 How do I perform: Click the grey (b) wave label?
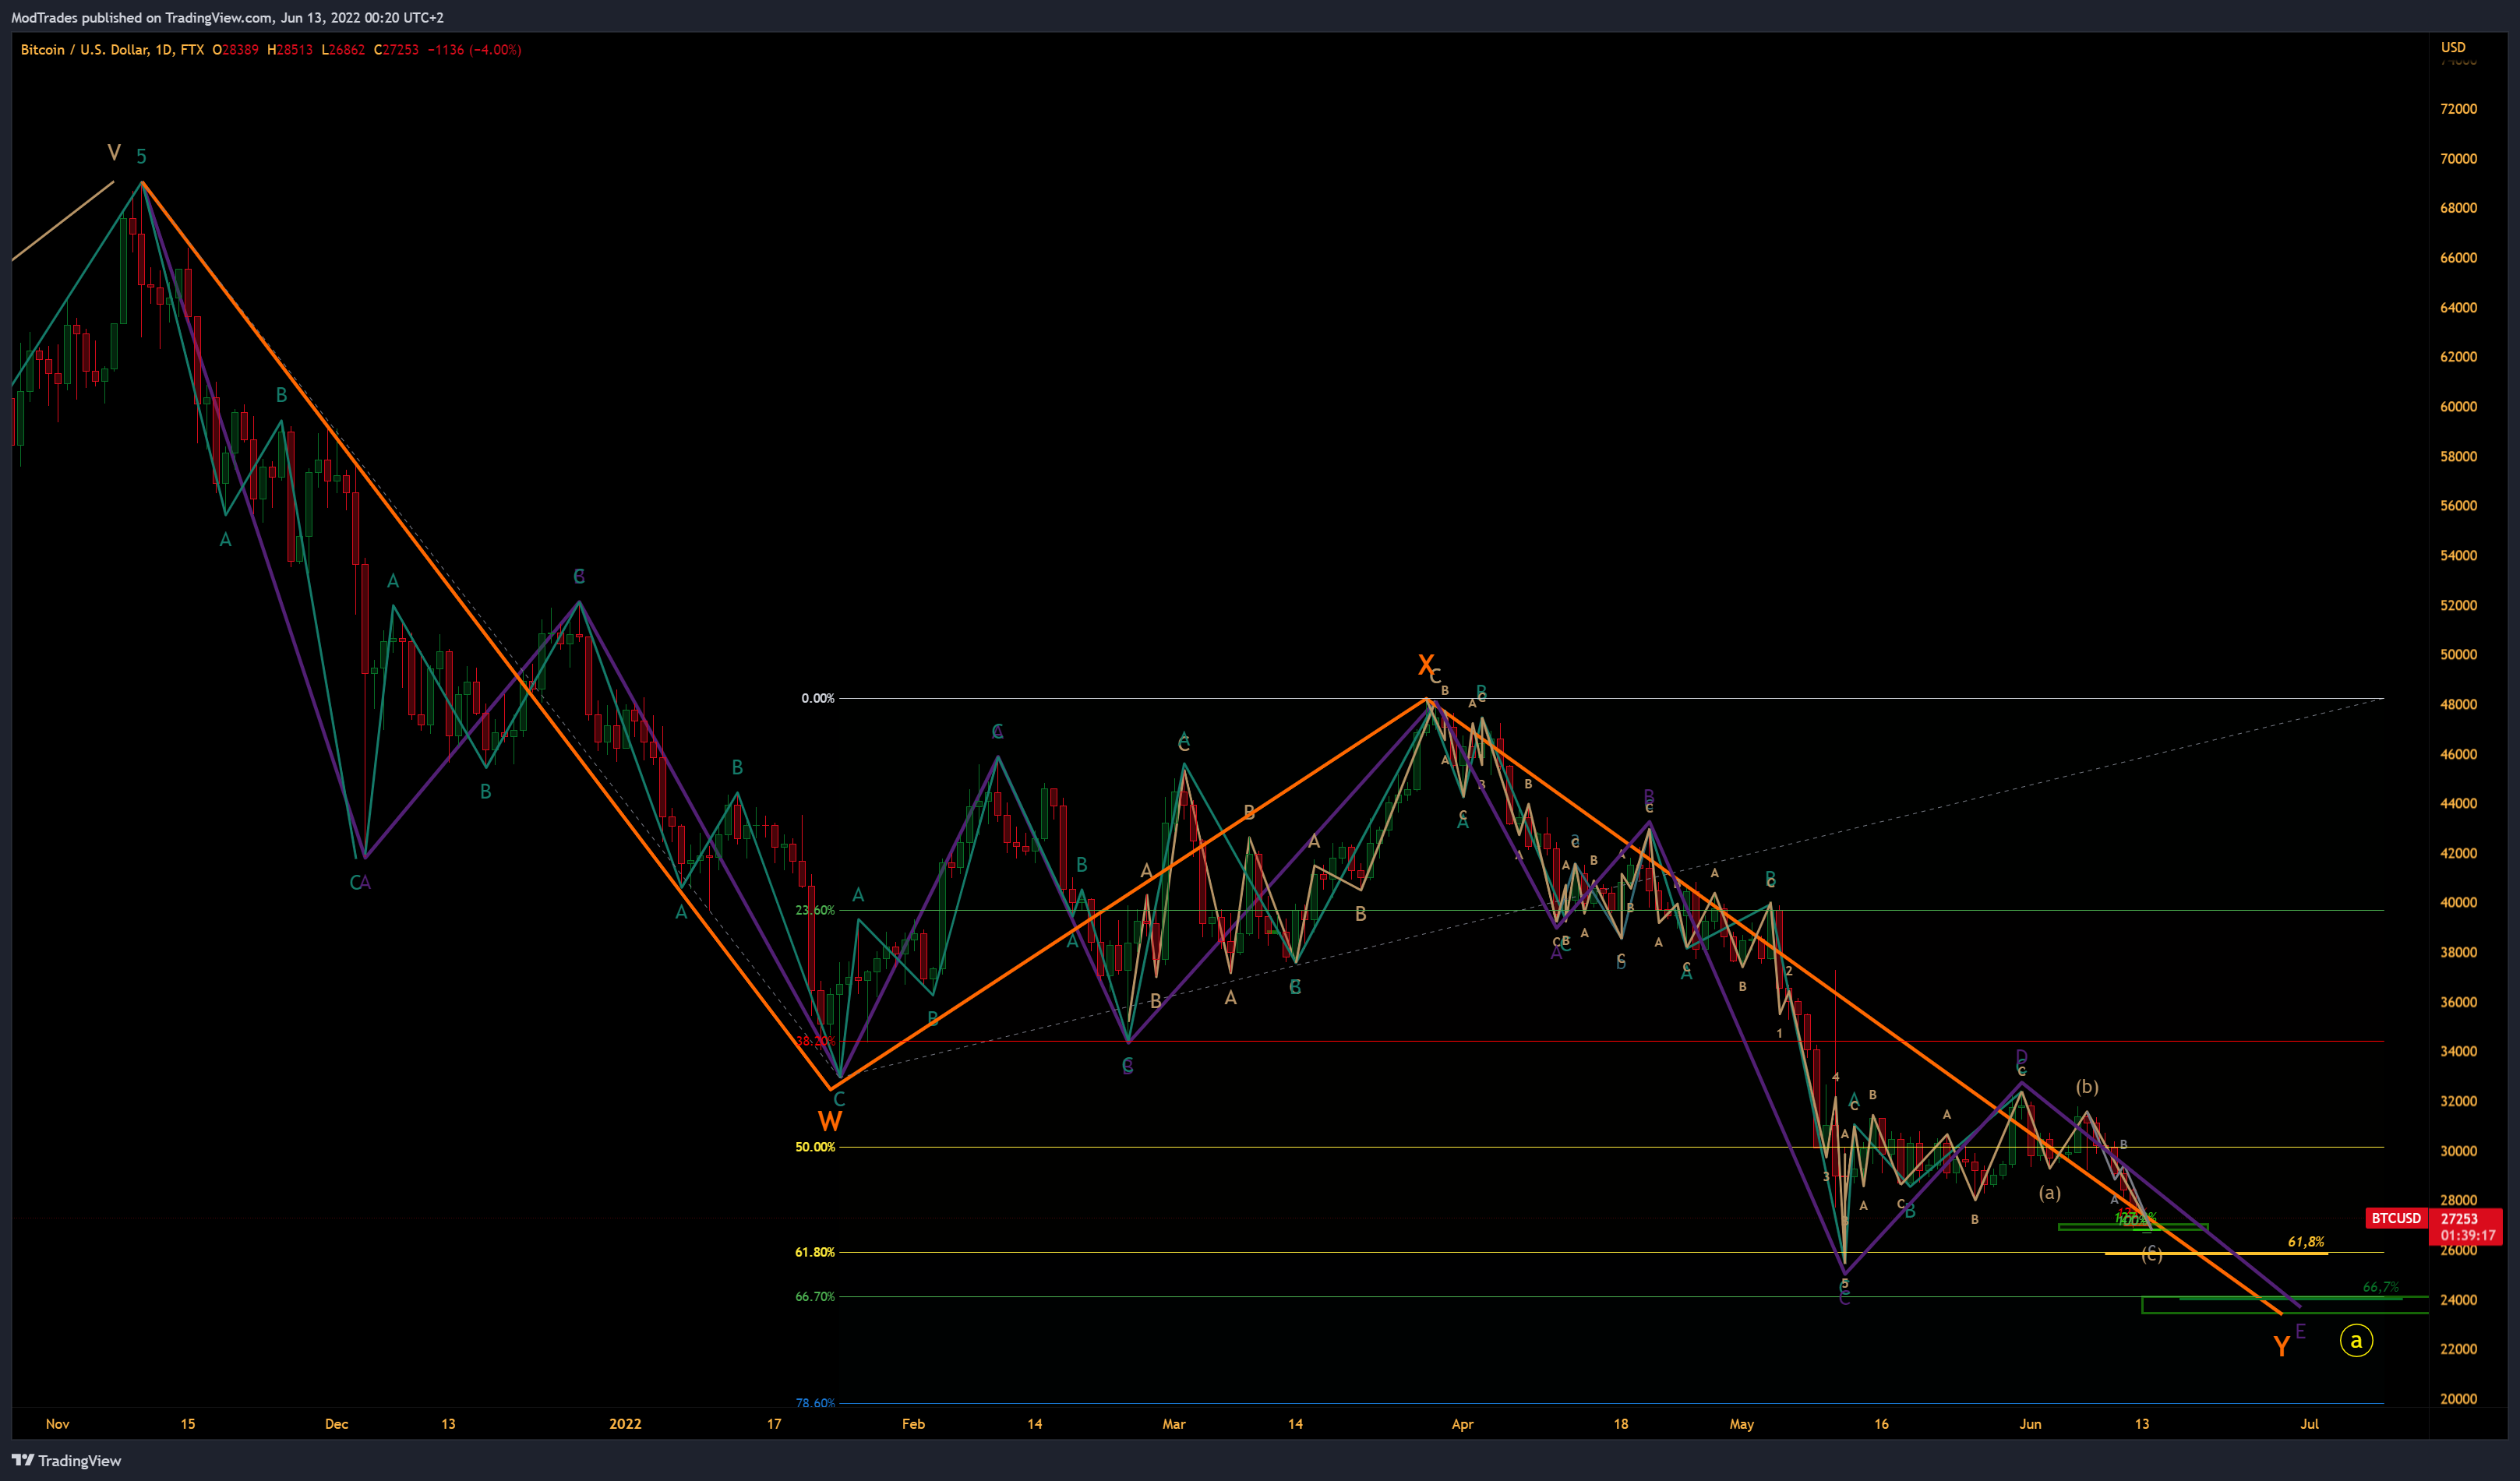click(x=2087, y=1086)
